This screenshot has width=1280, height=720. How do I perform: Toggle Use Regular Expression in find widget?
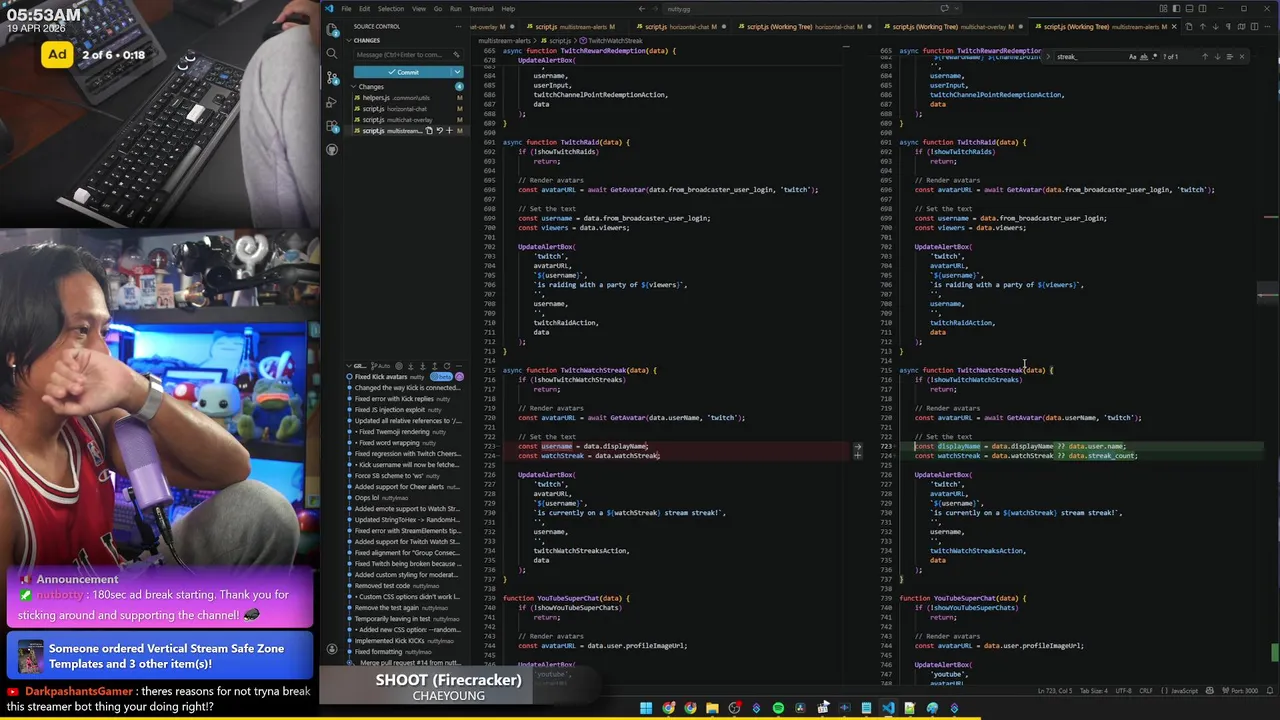pyautogui.click(x=1155, y=57)
